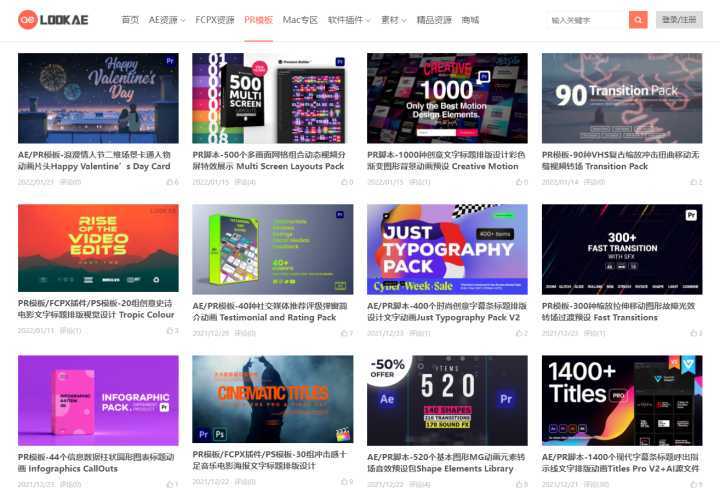Open the Multi Screen Layouts Pack title link
Screen dimensions: 720x494
(x=269, y=161)
